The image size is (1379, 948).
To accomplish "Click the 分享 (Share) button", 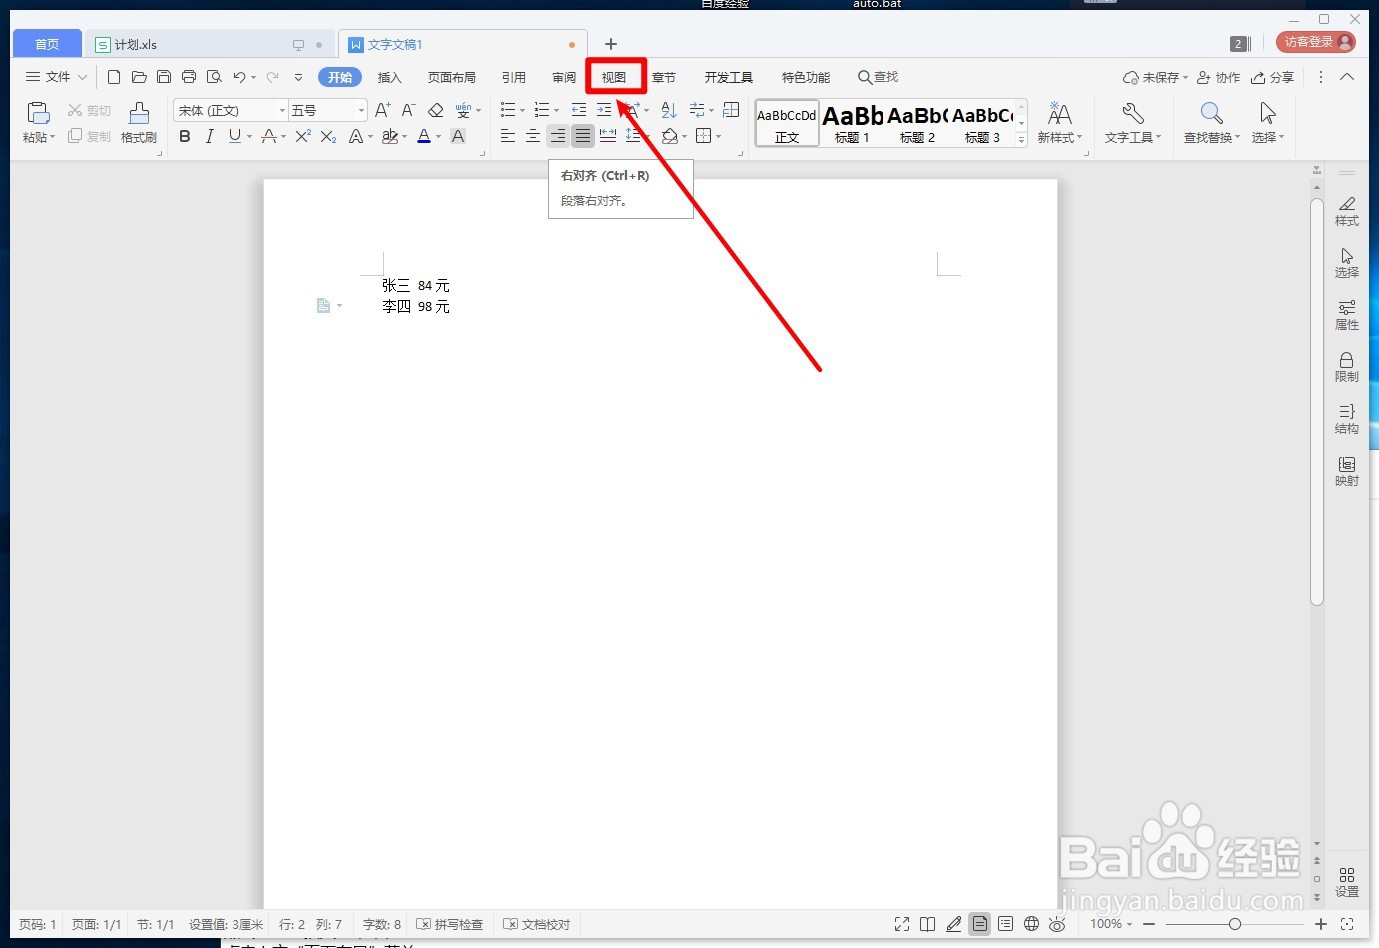I will 1273,77.
